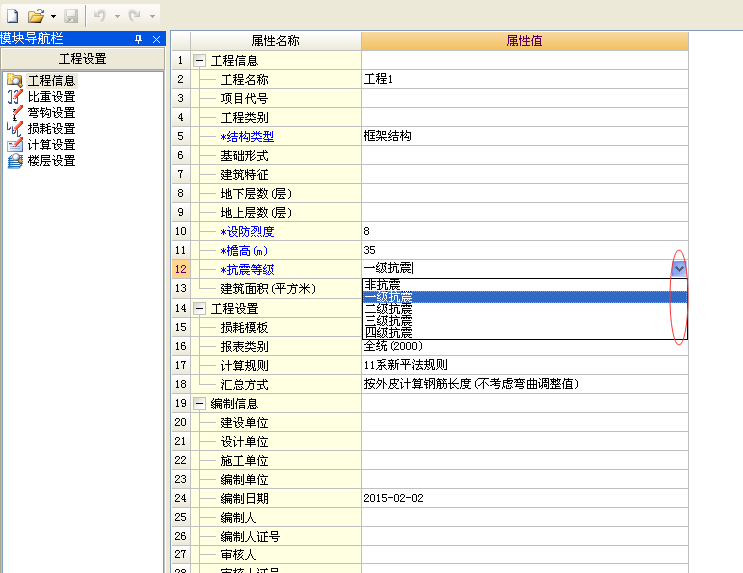Open 计算设置 in the navigation list

(x=51, y=145)
